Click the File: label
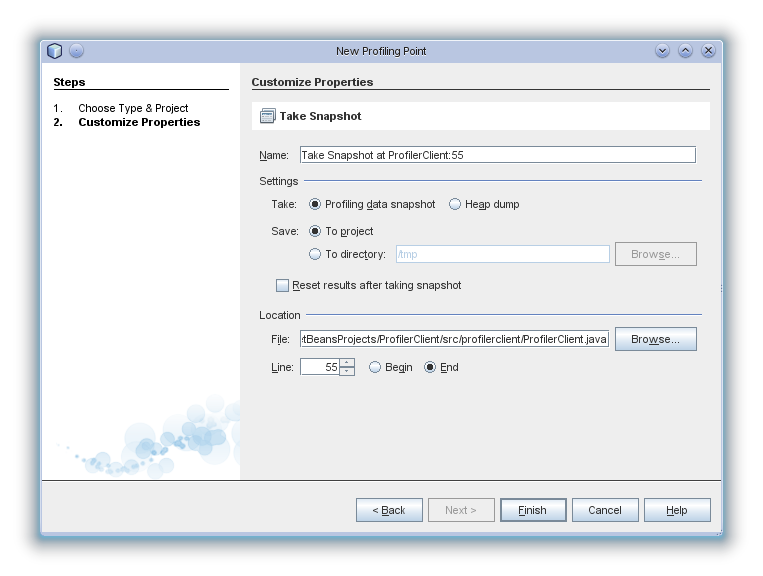The width and height of the screenshot is (763, 576). pos(280,339)
